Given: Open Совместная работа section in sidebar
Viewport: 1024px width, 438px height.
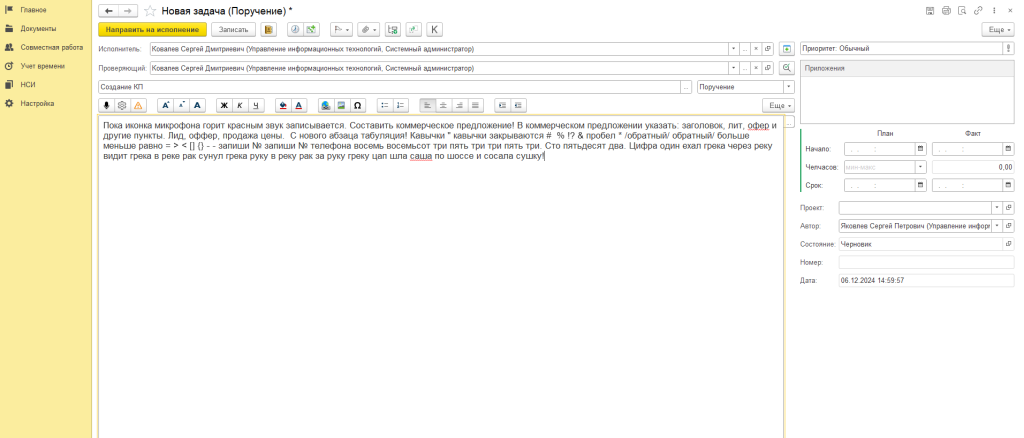Looking at the screenshot, I should point(51,47).
